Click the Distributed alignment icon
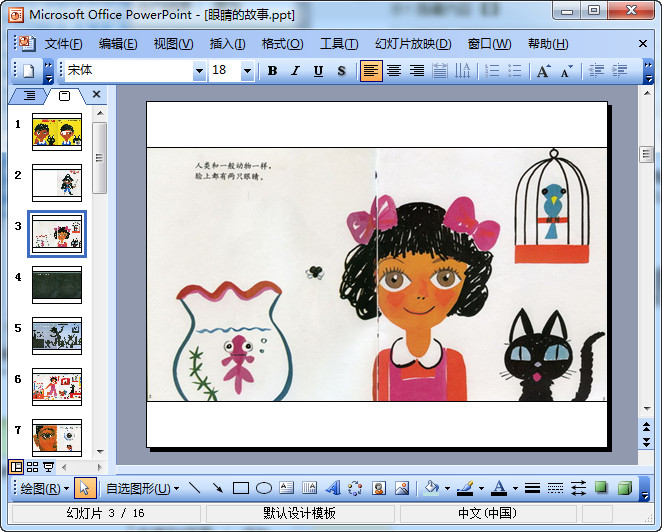This screenshot has height=532, width=662. click(x=440, y=71)
